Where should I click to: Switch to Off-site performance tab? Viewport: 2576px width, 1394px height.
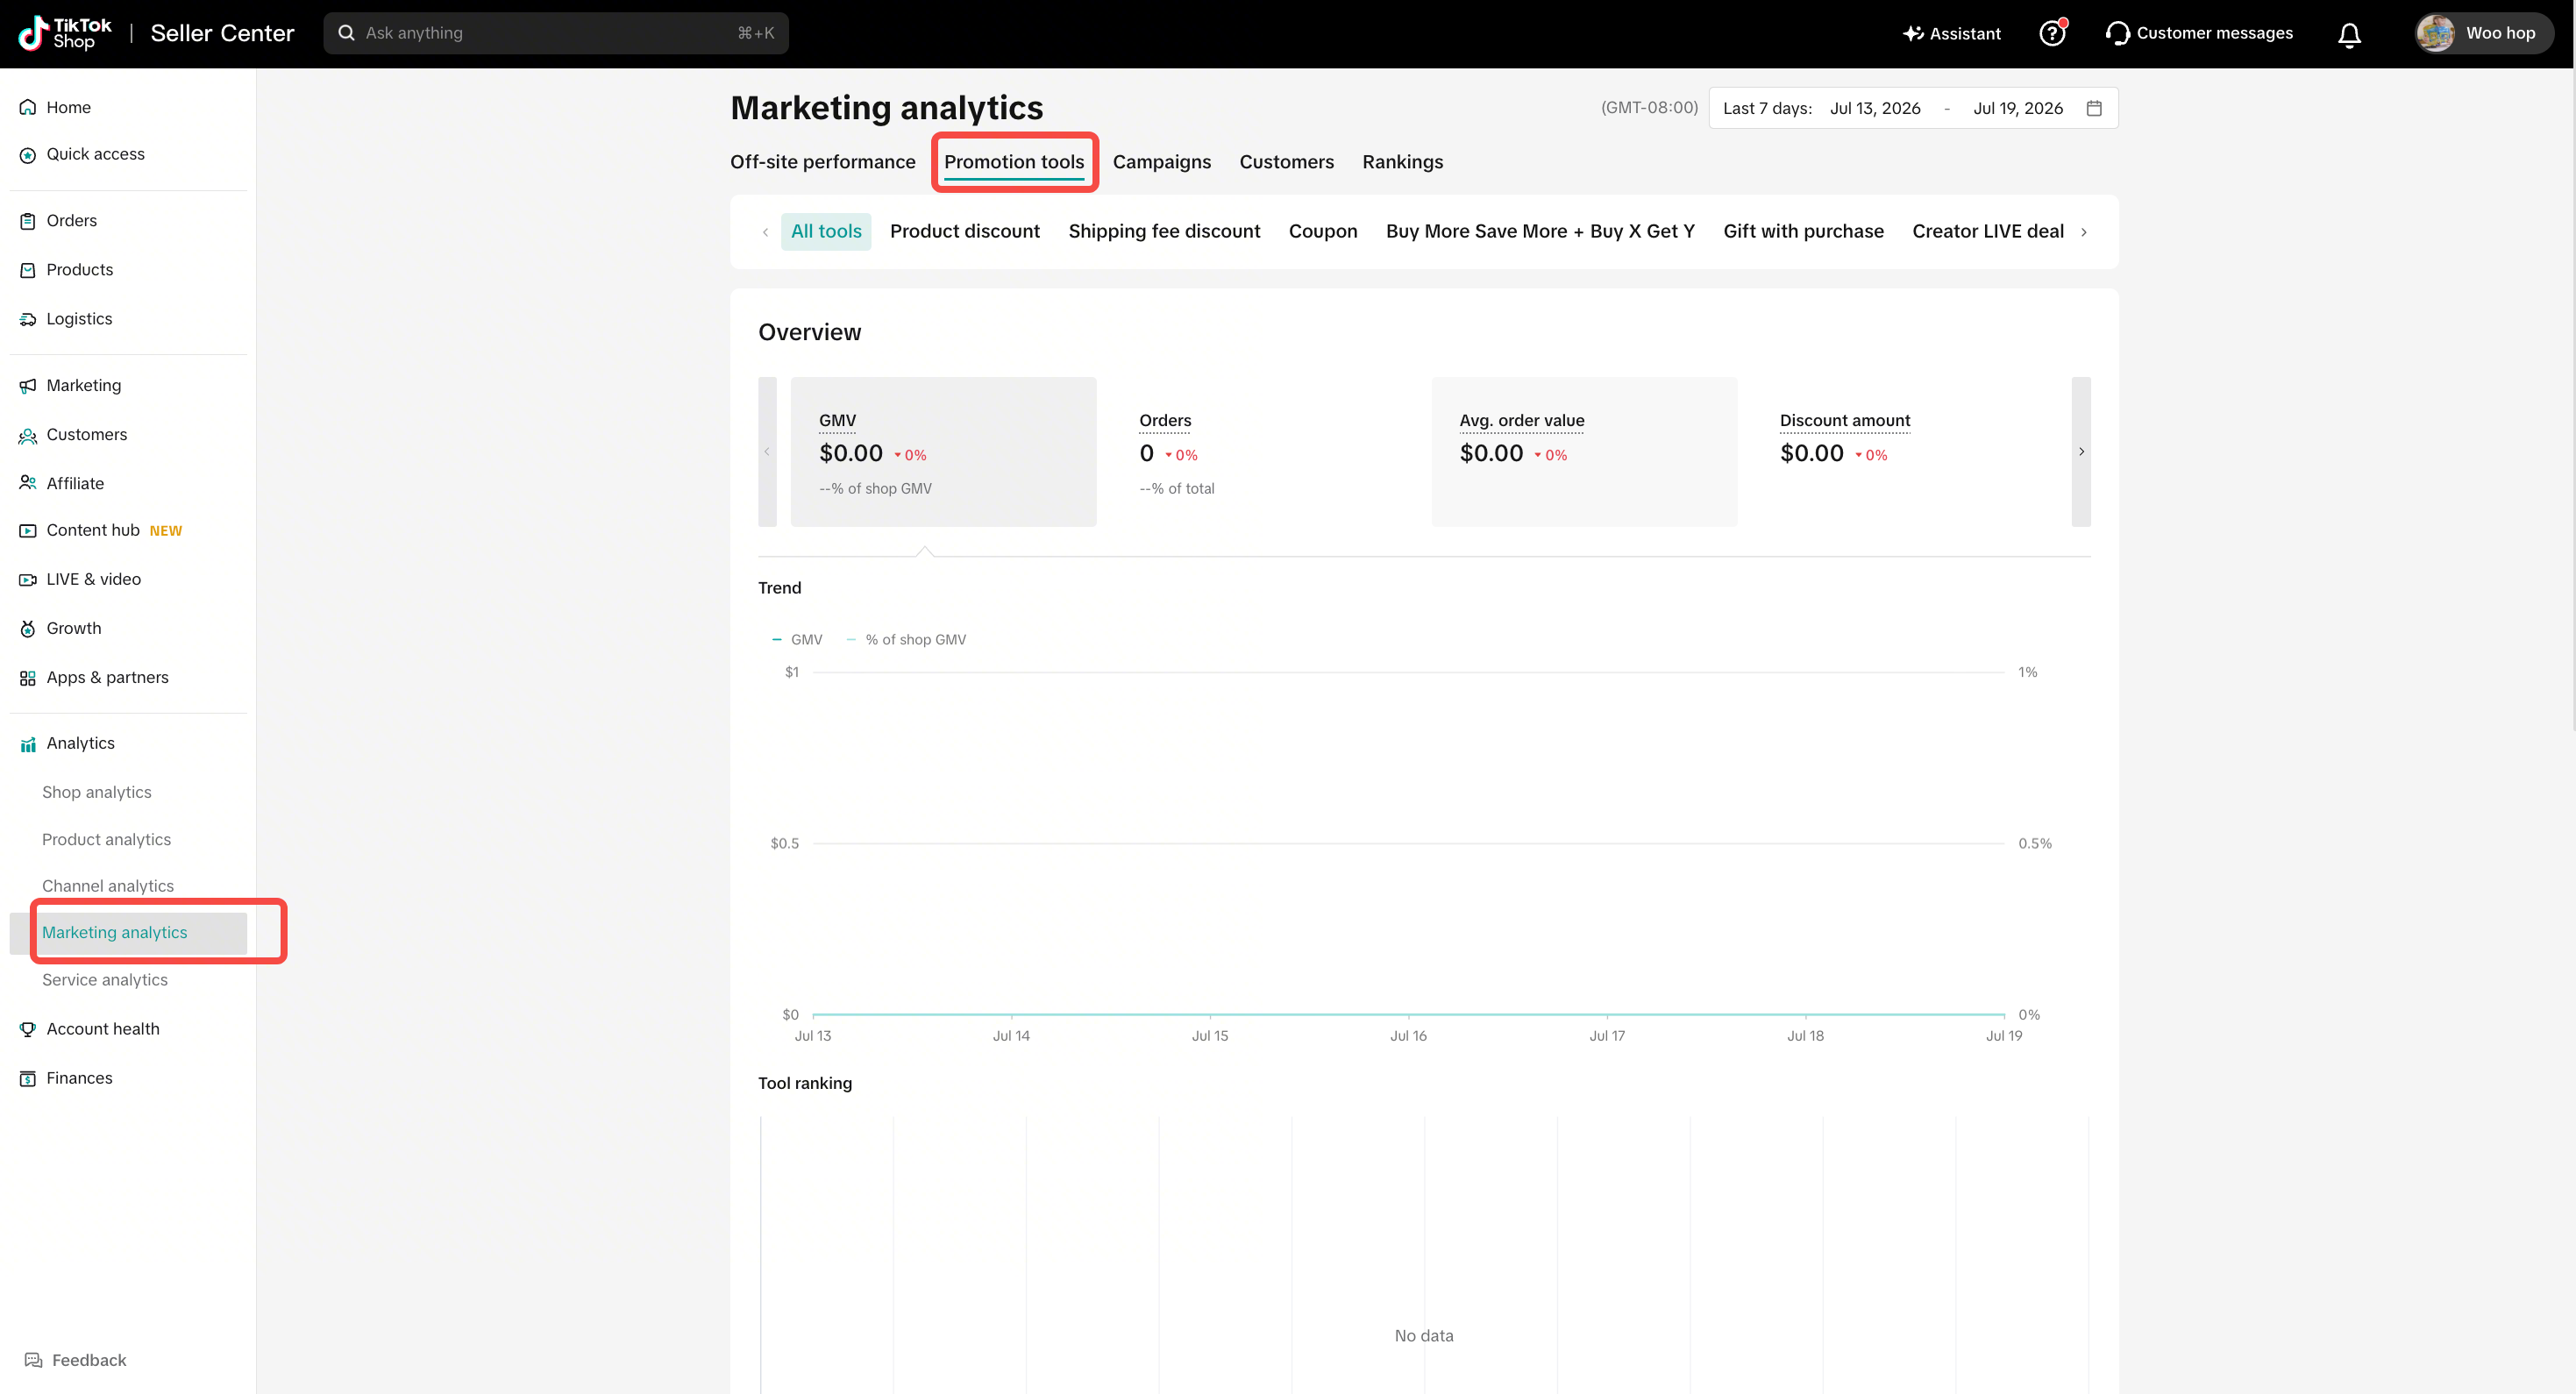(x=822, y=162)
